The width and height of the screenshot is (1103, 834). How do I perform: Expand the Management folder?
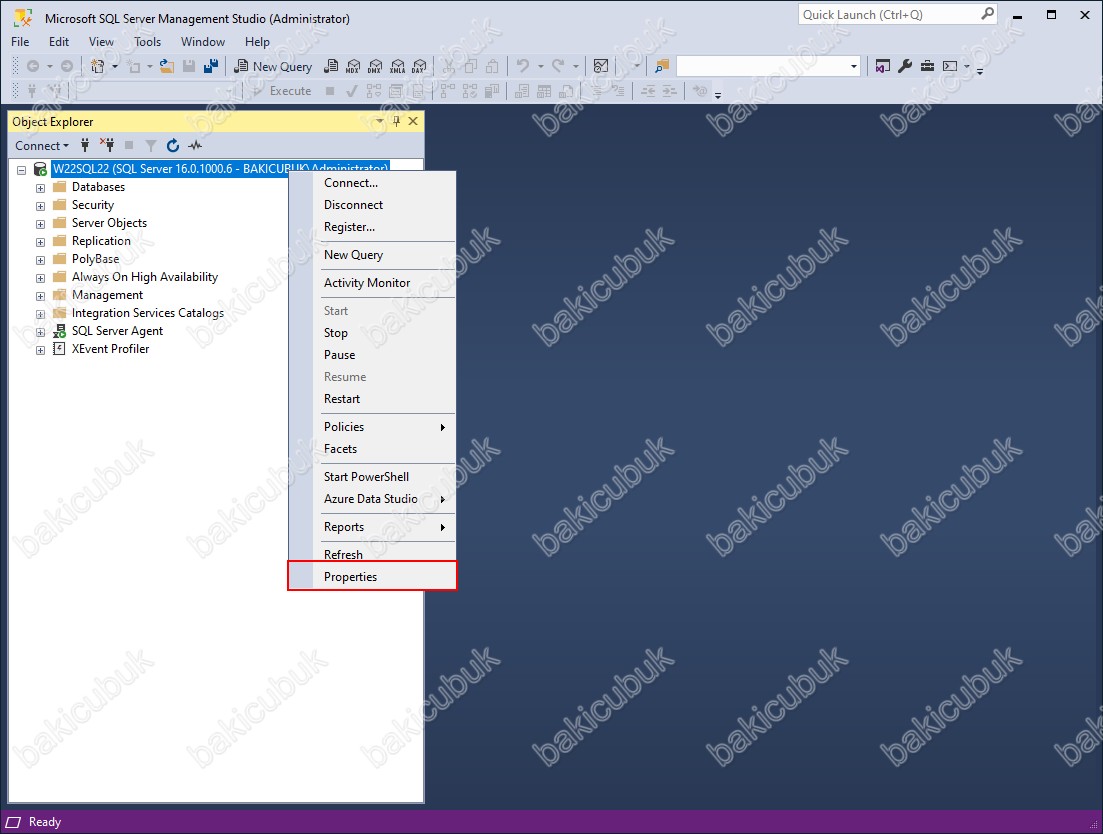coord(40,296)
